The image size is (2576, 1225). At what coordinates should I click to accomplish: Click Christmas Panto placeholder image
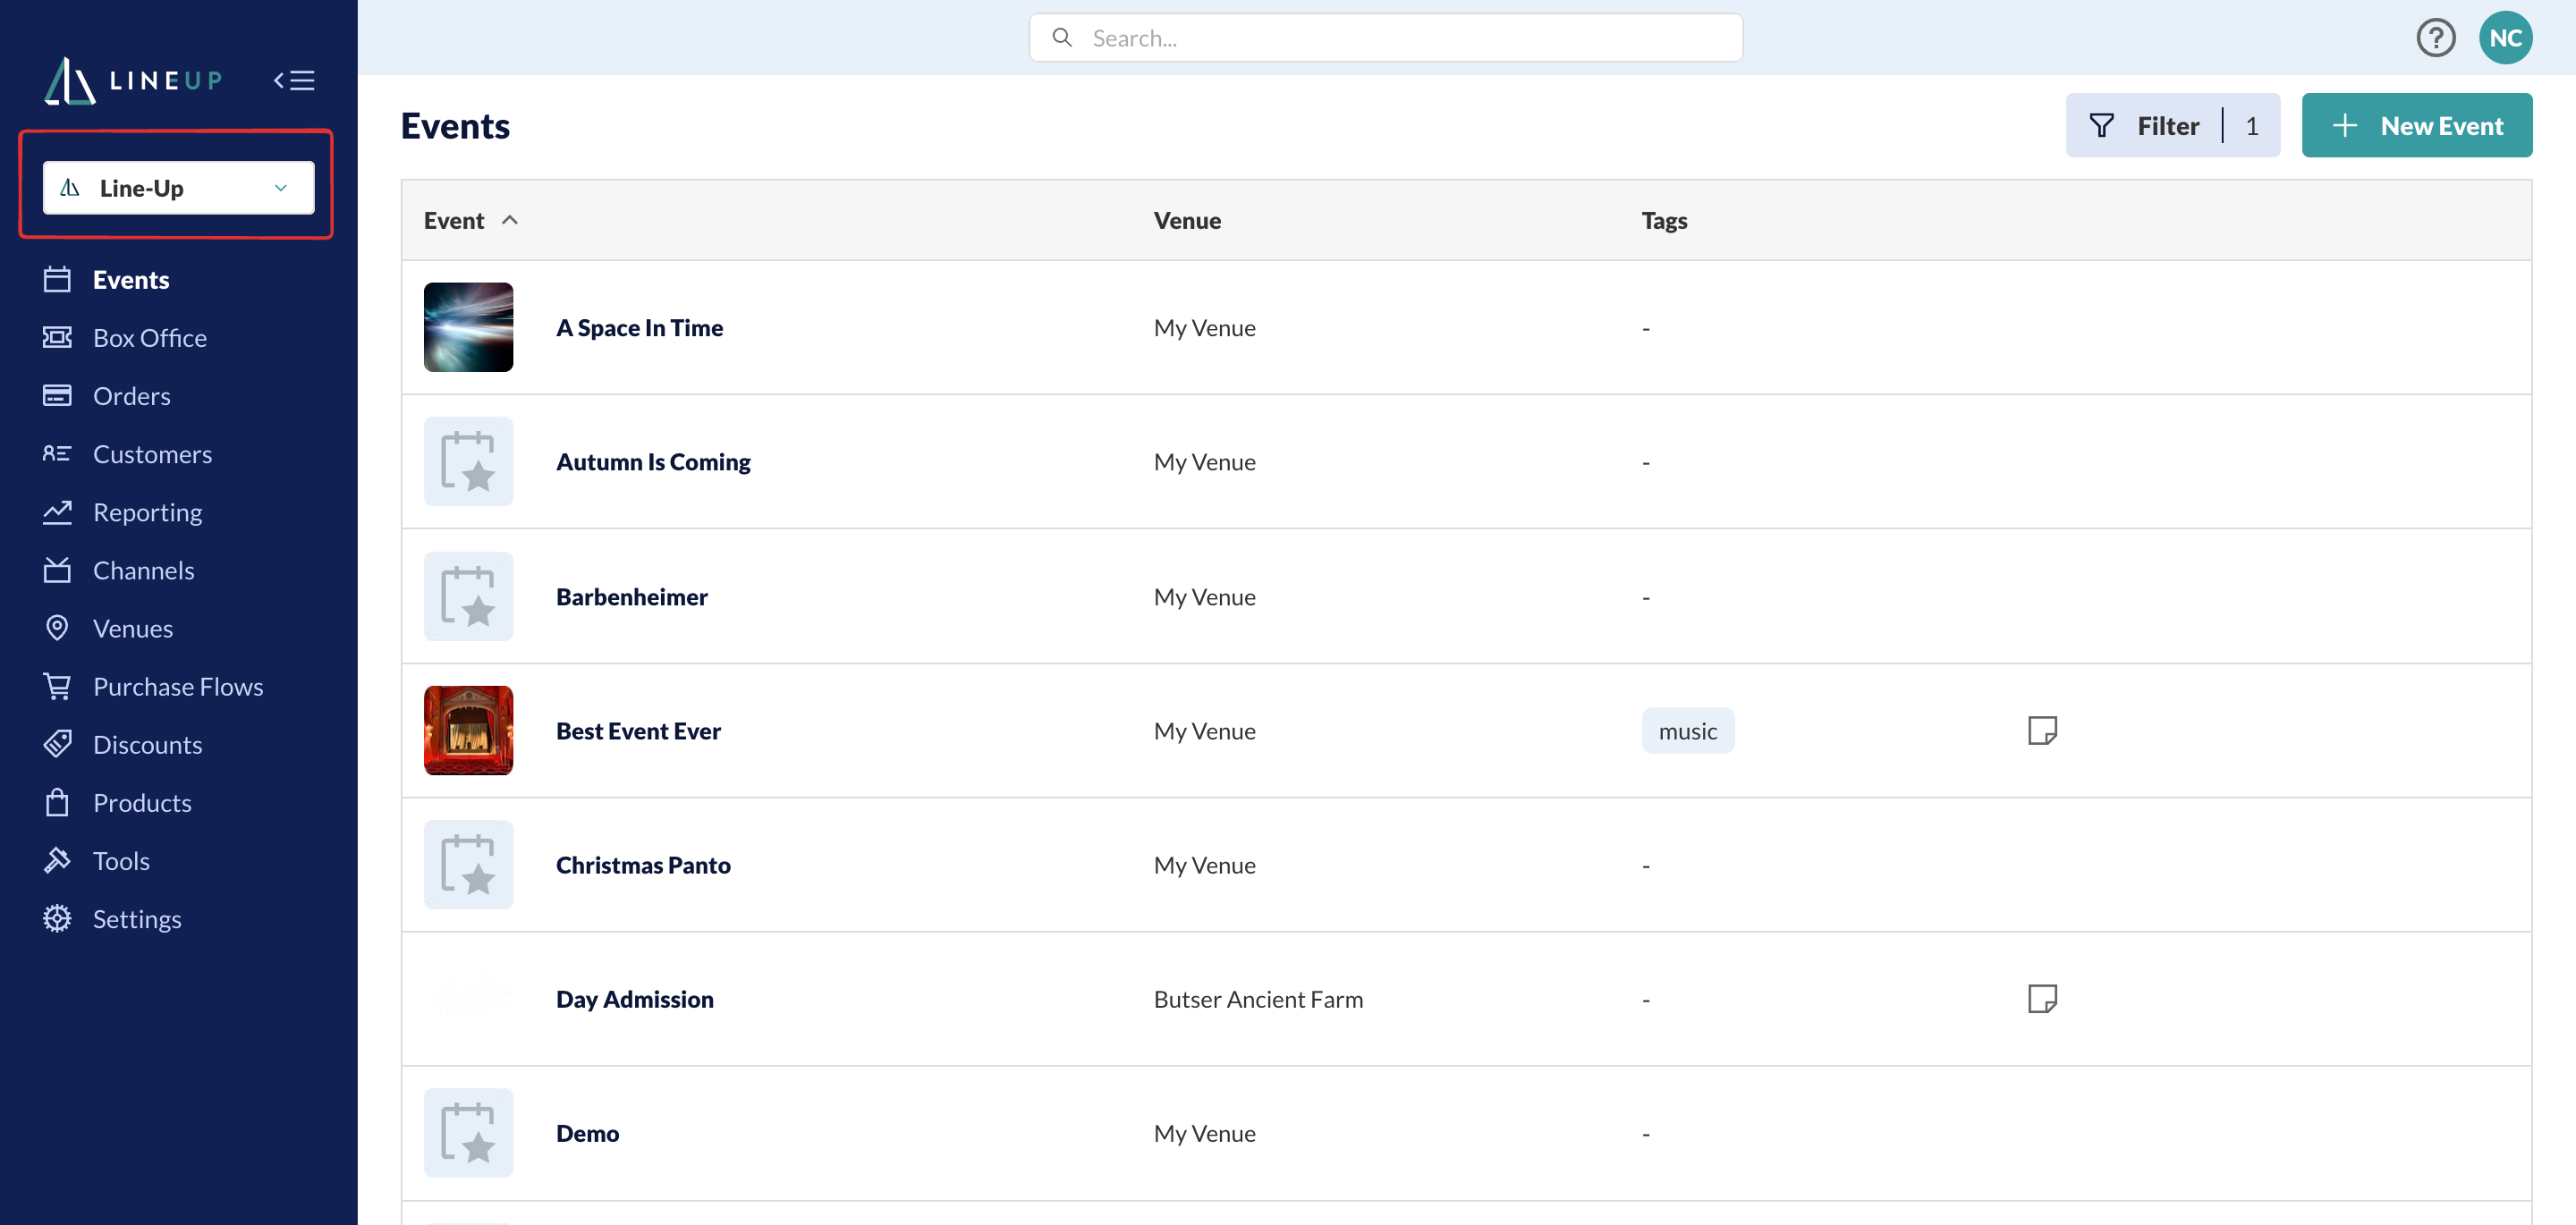(468, 864)
